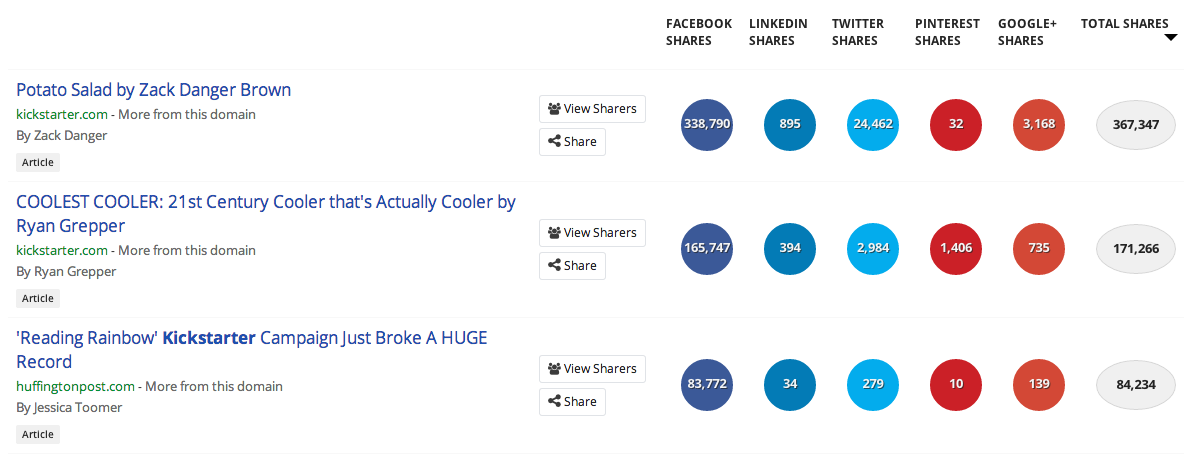
Task: Click the 1,406 Pinterest shares circle
Action: click(x=956, y=248)
